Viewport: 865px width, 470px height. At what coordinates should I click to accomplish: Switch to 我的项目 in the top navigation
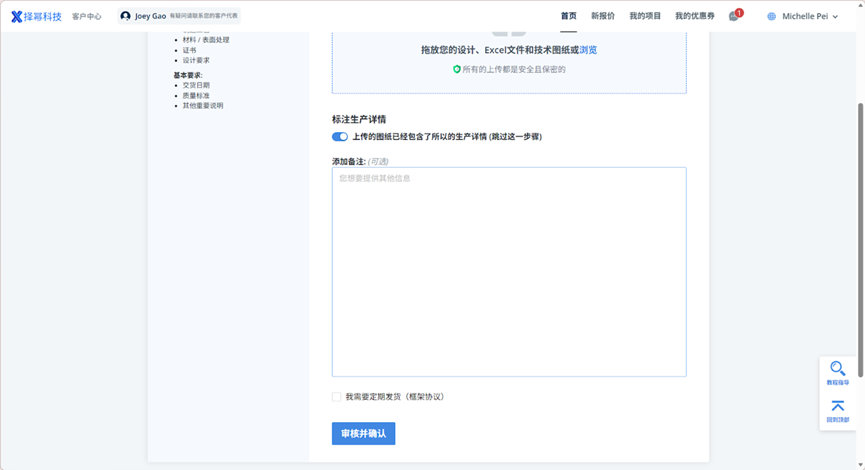click(x=645, y=16)
